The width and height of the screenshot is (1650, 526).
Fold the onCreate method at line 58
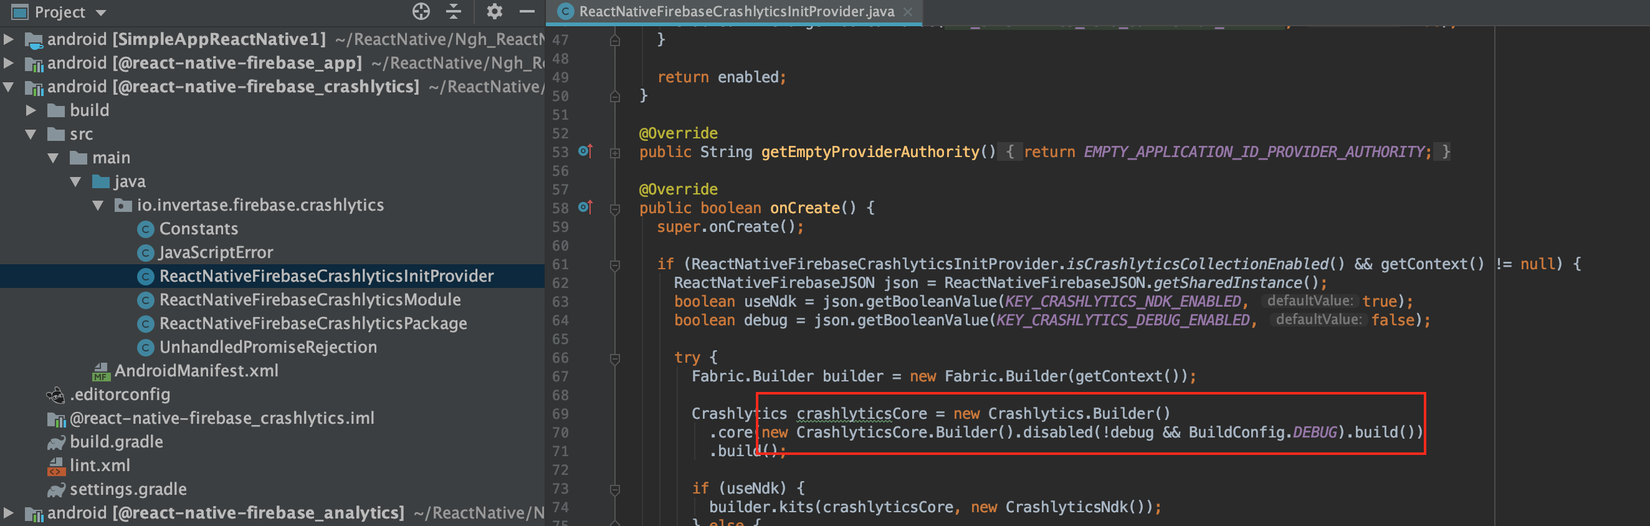click(x=615, y=208)
